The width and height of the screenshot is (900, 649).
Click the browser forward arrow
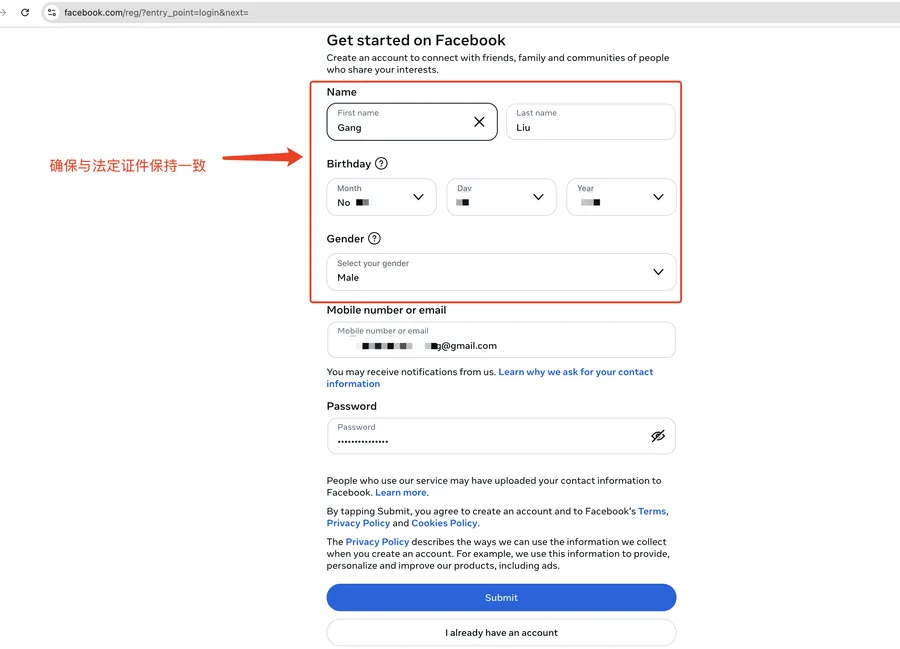pyautogui.click(x=3, y=12)
